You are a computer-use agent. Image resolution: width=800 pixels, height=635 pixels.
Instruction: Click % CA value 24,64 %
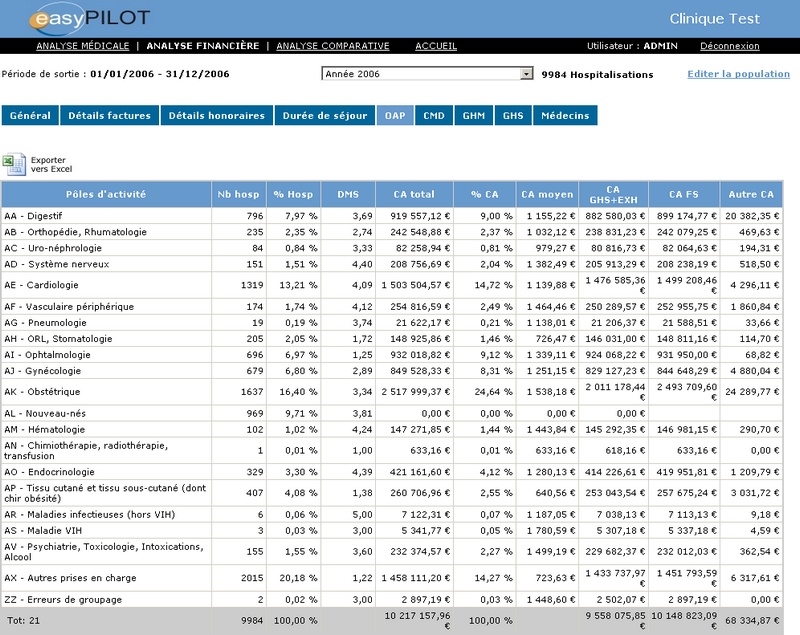click(x=493, y=392)
